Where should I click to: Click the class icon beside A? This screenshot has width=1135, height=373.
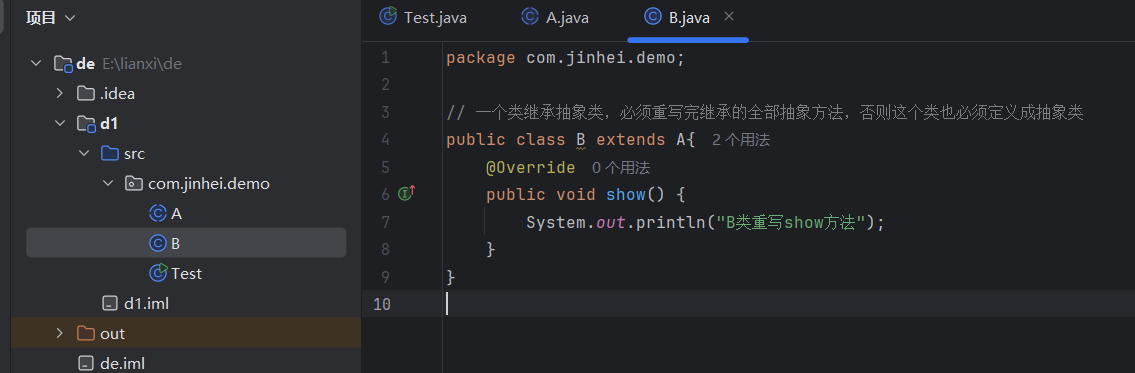coord(158,214)
